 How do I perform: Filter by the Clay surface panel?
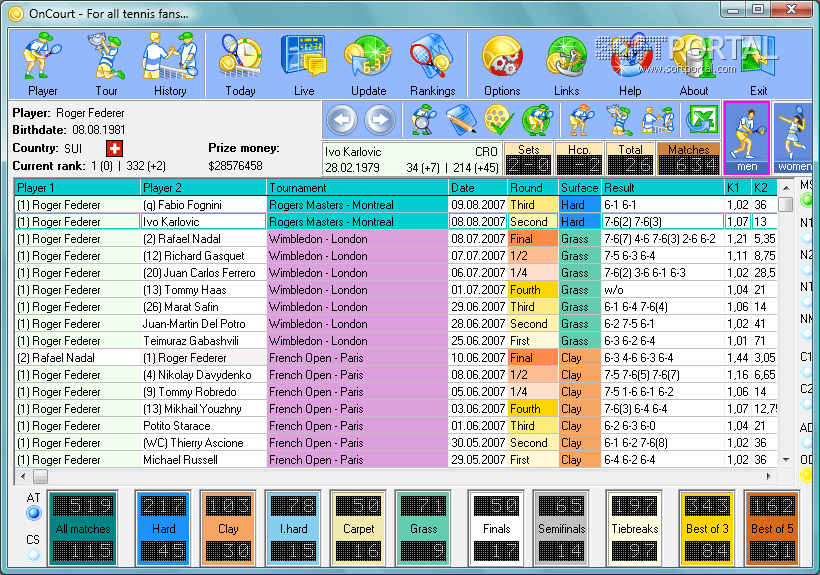coord(228,528)
